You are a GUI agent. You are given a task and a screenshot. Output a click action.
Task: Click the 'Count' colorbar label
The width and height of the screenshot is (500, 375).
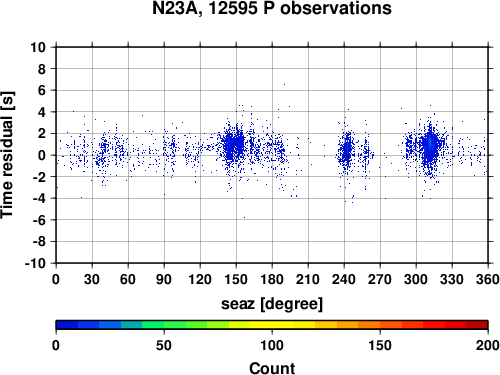click(x=272, y=368)
